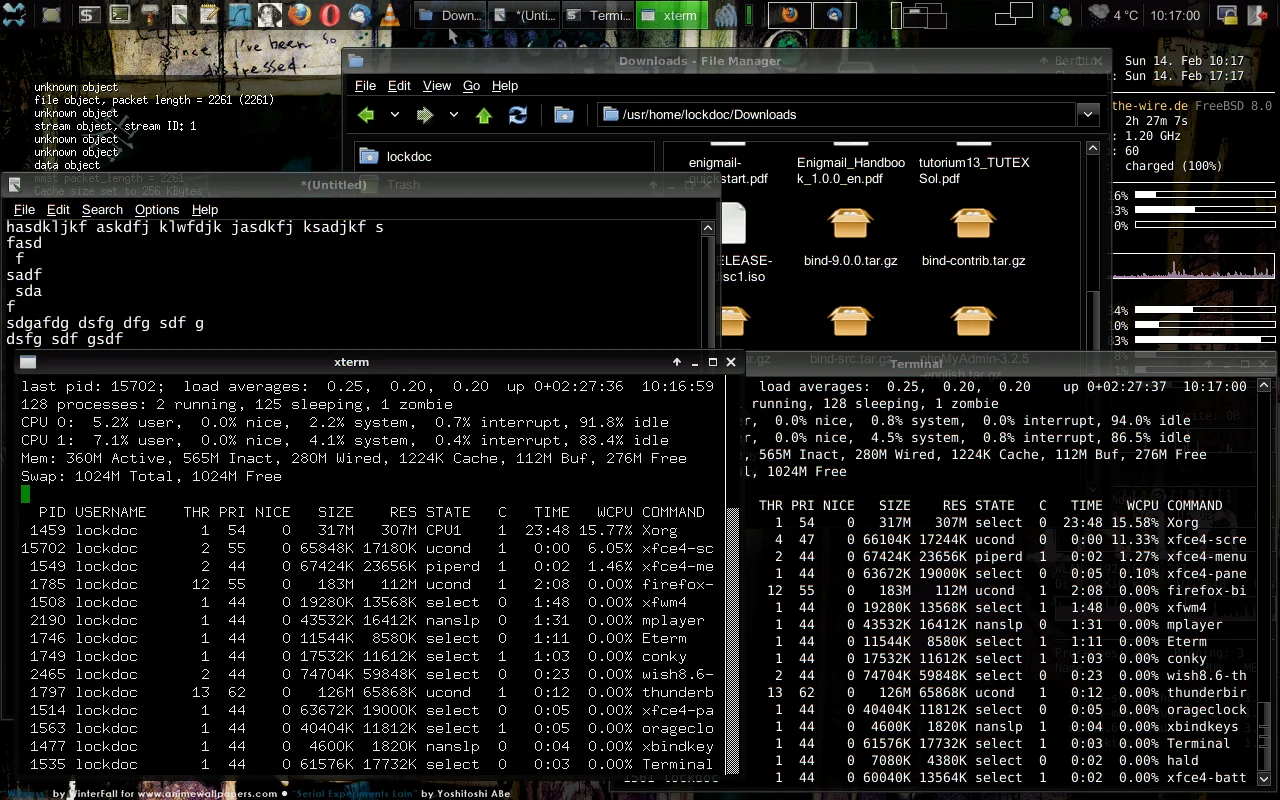Launch Wireshark from the panel
1280x800 pixels.
pos(239,15)
